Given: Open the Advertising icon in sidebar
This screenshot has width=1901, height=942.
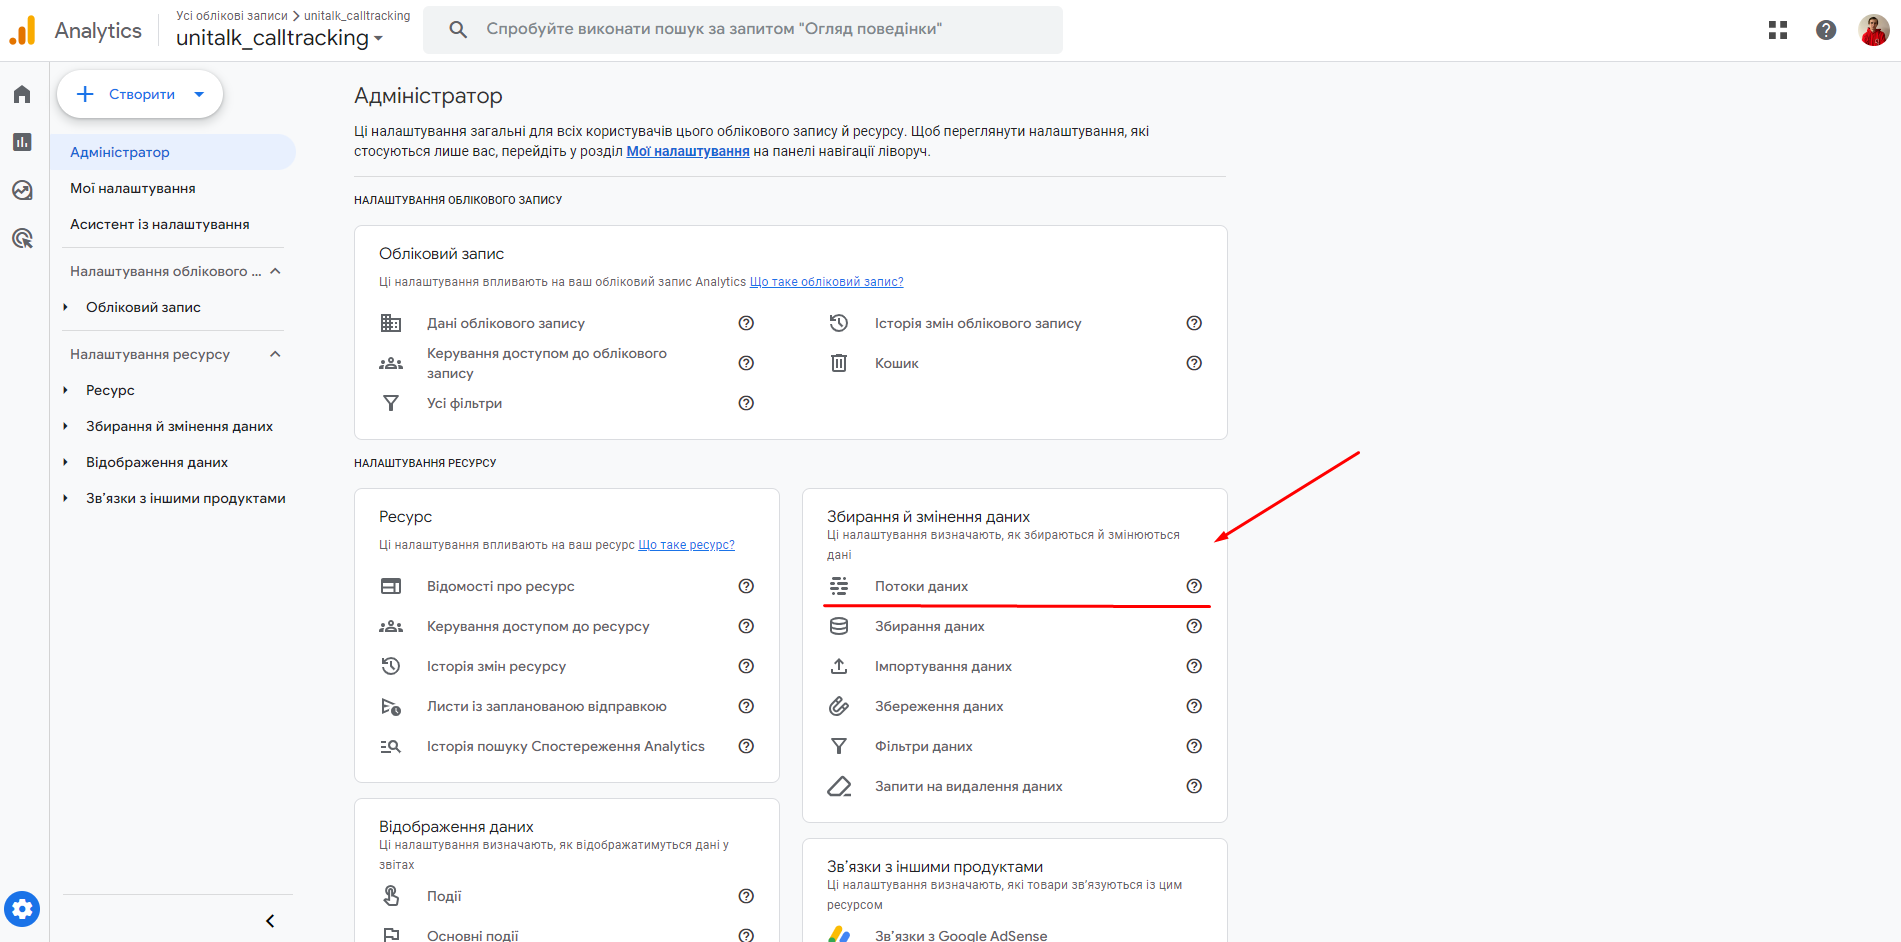Looking at the screenshot, I should click(22, 238).
